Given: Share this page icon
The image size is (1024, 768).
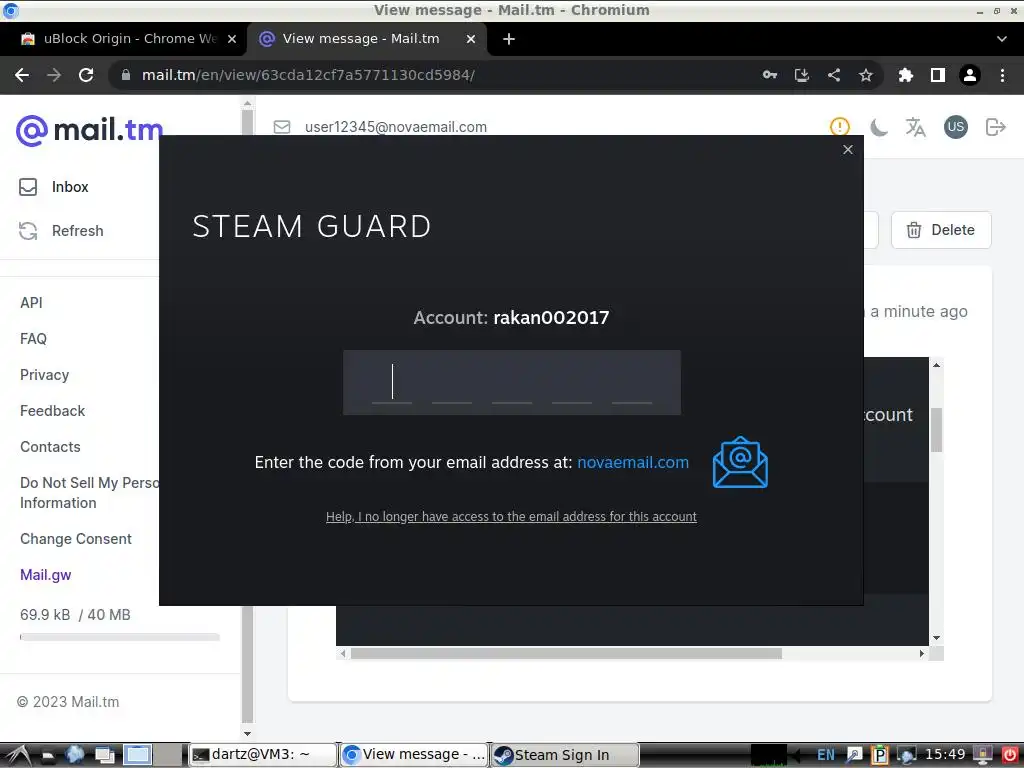Looking at the screenshot, I should pyautogui.click(x=834, y=75).
